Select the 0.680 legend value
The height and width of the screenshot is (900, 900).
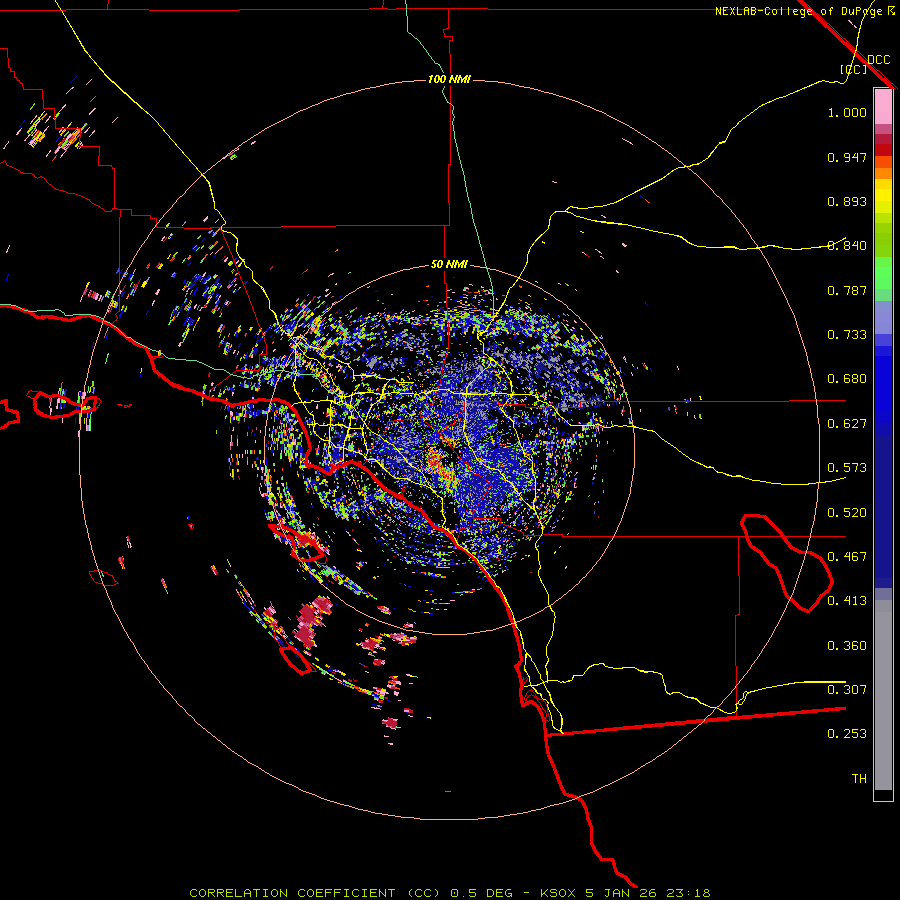pos(847,379)
